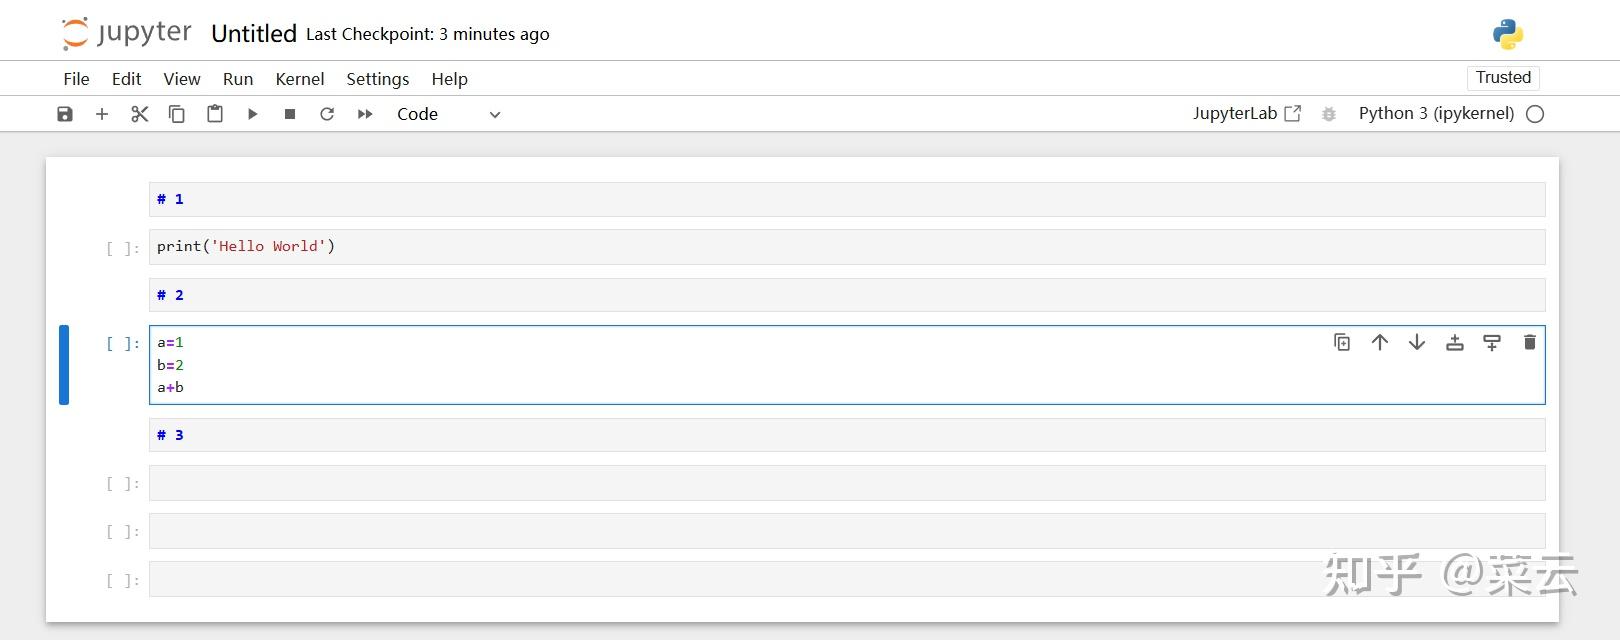1620x640 pixels.
Task: Open the notebook in JupyterLab
Action: [x=1246, y=114]
